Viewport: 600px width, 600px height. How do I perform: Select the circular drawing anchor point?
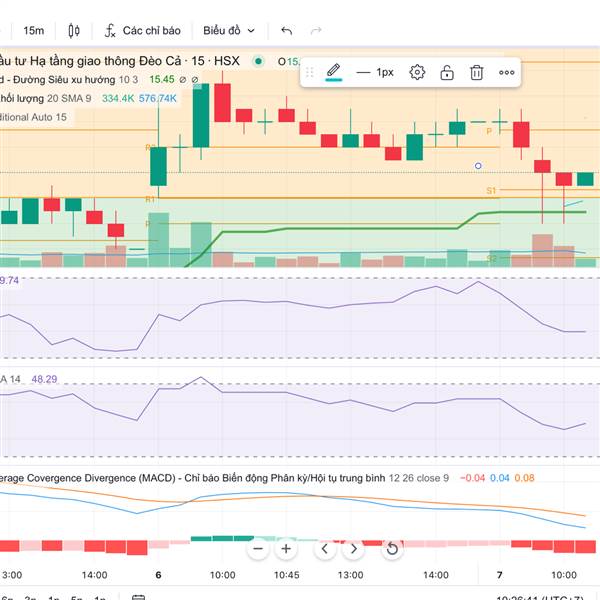(478, 166)
